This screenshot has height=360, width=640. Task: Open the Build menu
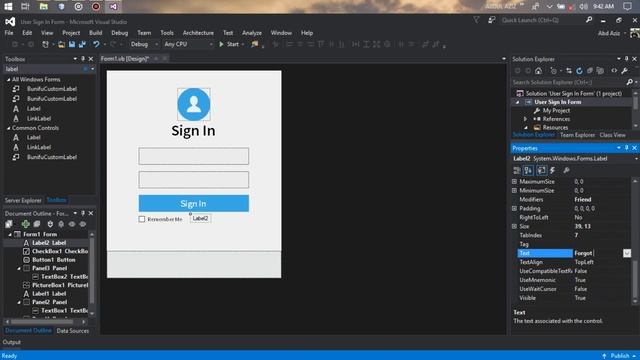tap(96, 33)
